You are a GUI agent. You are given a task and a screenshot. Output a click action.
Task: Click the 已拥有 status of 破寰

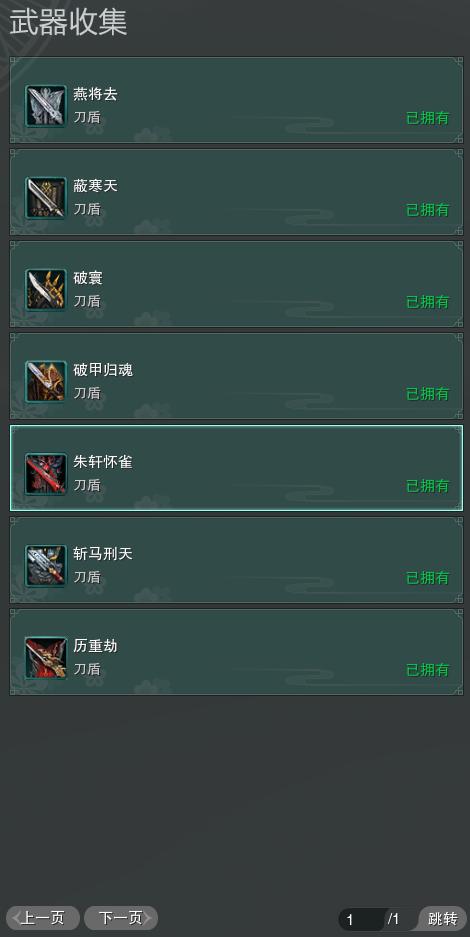click(428, 302)
